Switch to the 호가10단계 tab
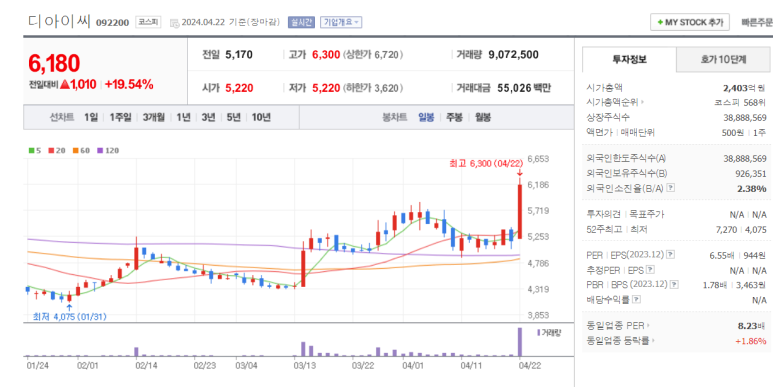Viewport: 773px width, 387px height. tap(723, 60)
